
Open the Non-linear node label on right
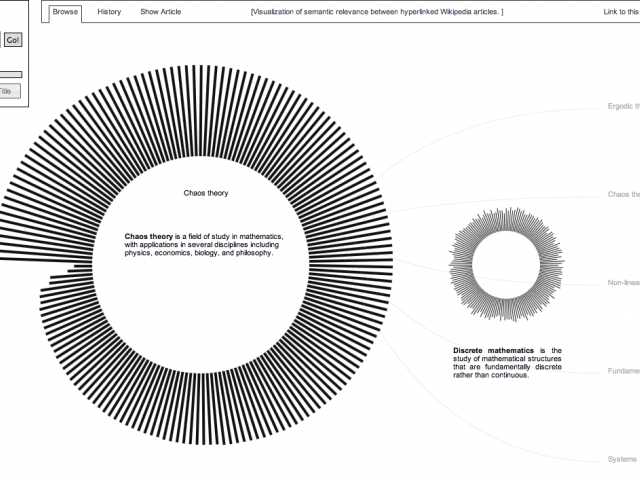pos(623,283)
